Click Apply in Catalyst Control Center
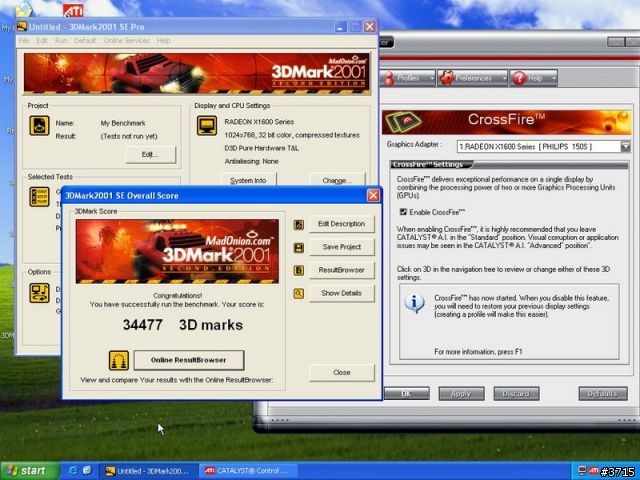 point(461,394)
